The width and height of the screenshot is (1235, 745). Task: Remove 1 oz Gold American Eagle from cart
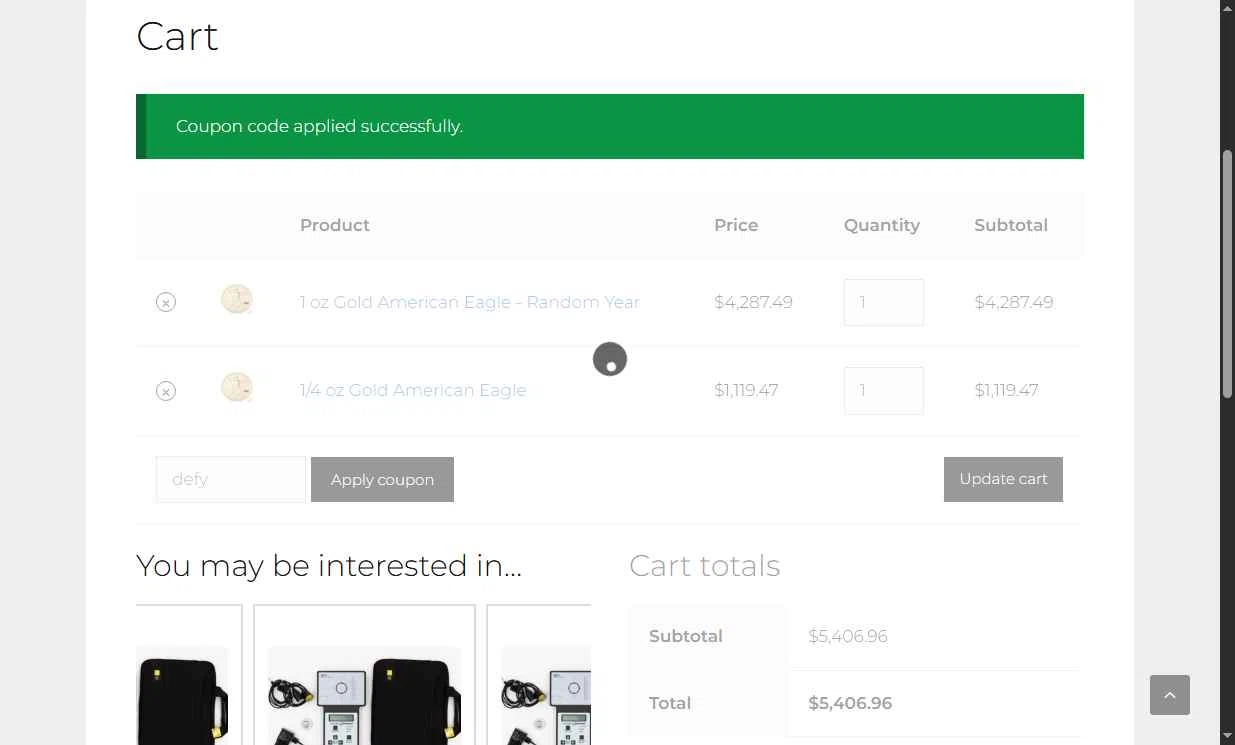(166, 302)
